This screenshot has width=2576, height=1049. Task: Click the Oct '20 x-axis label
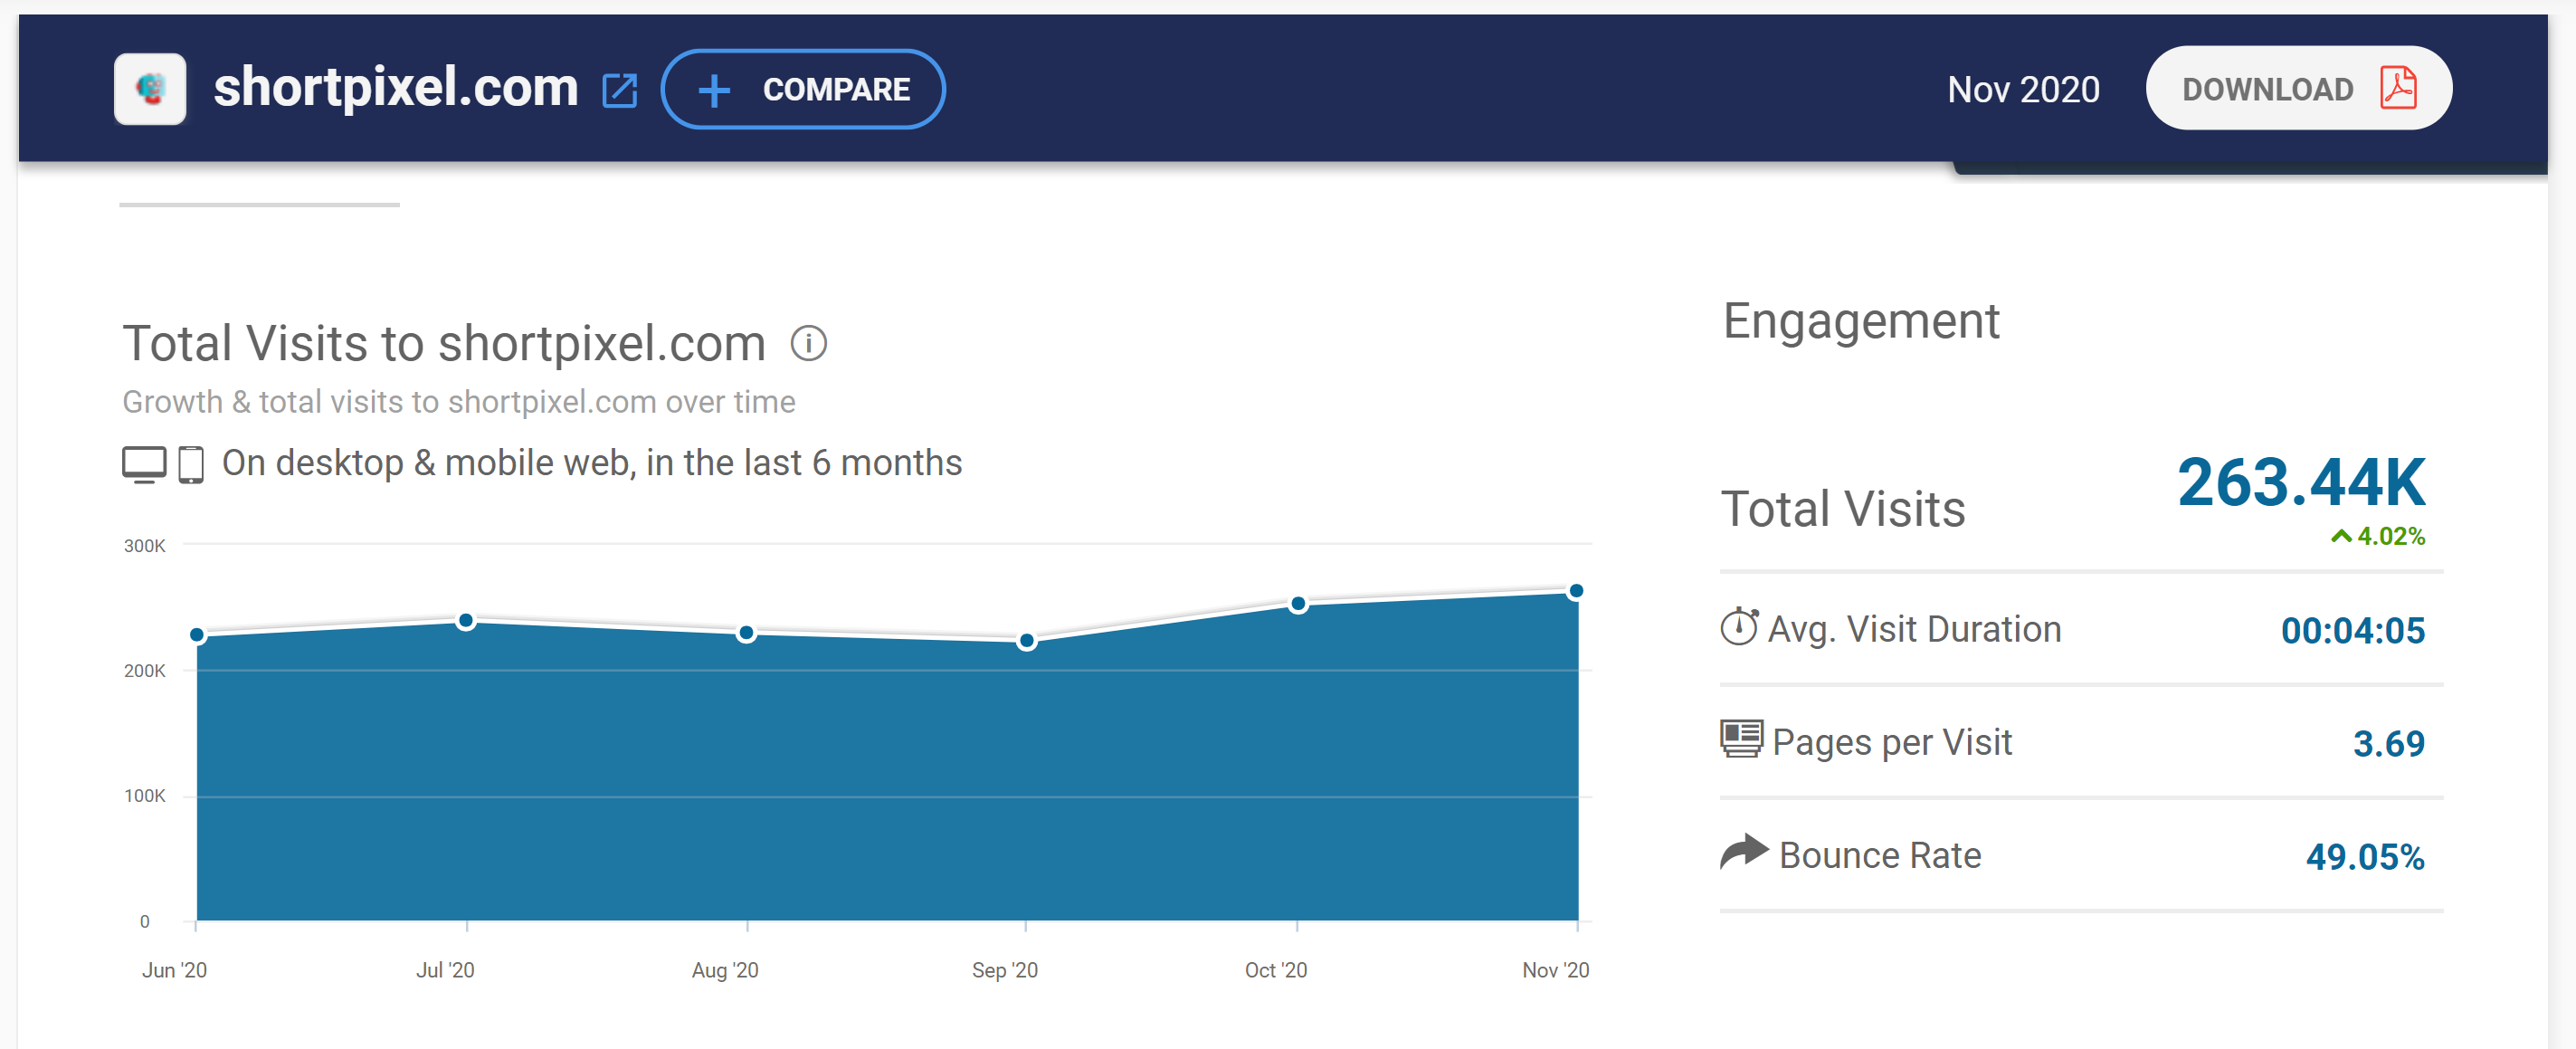click(1275, 970)
